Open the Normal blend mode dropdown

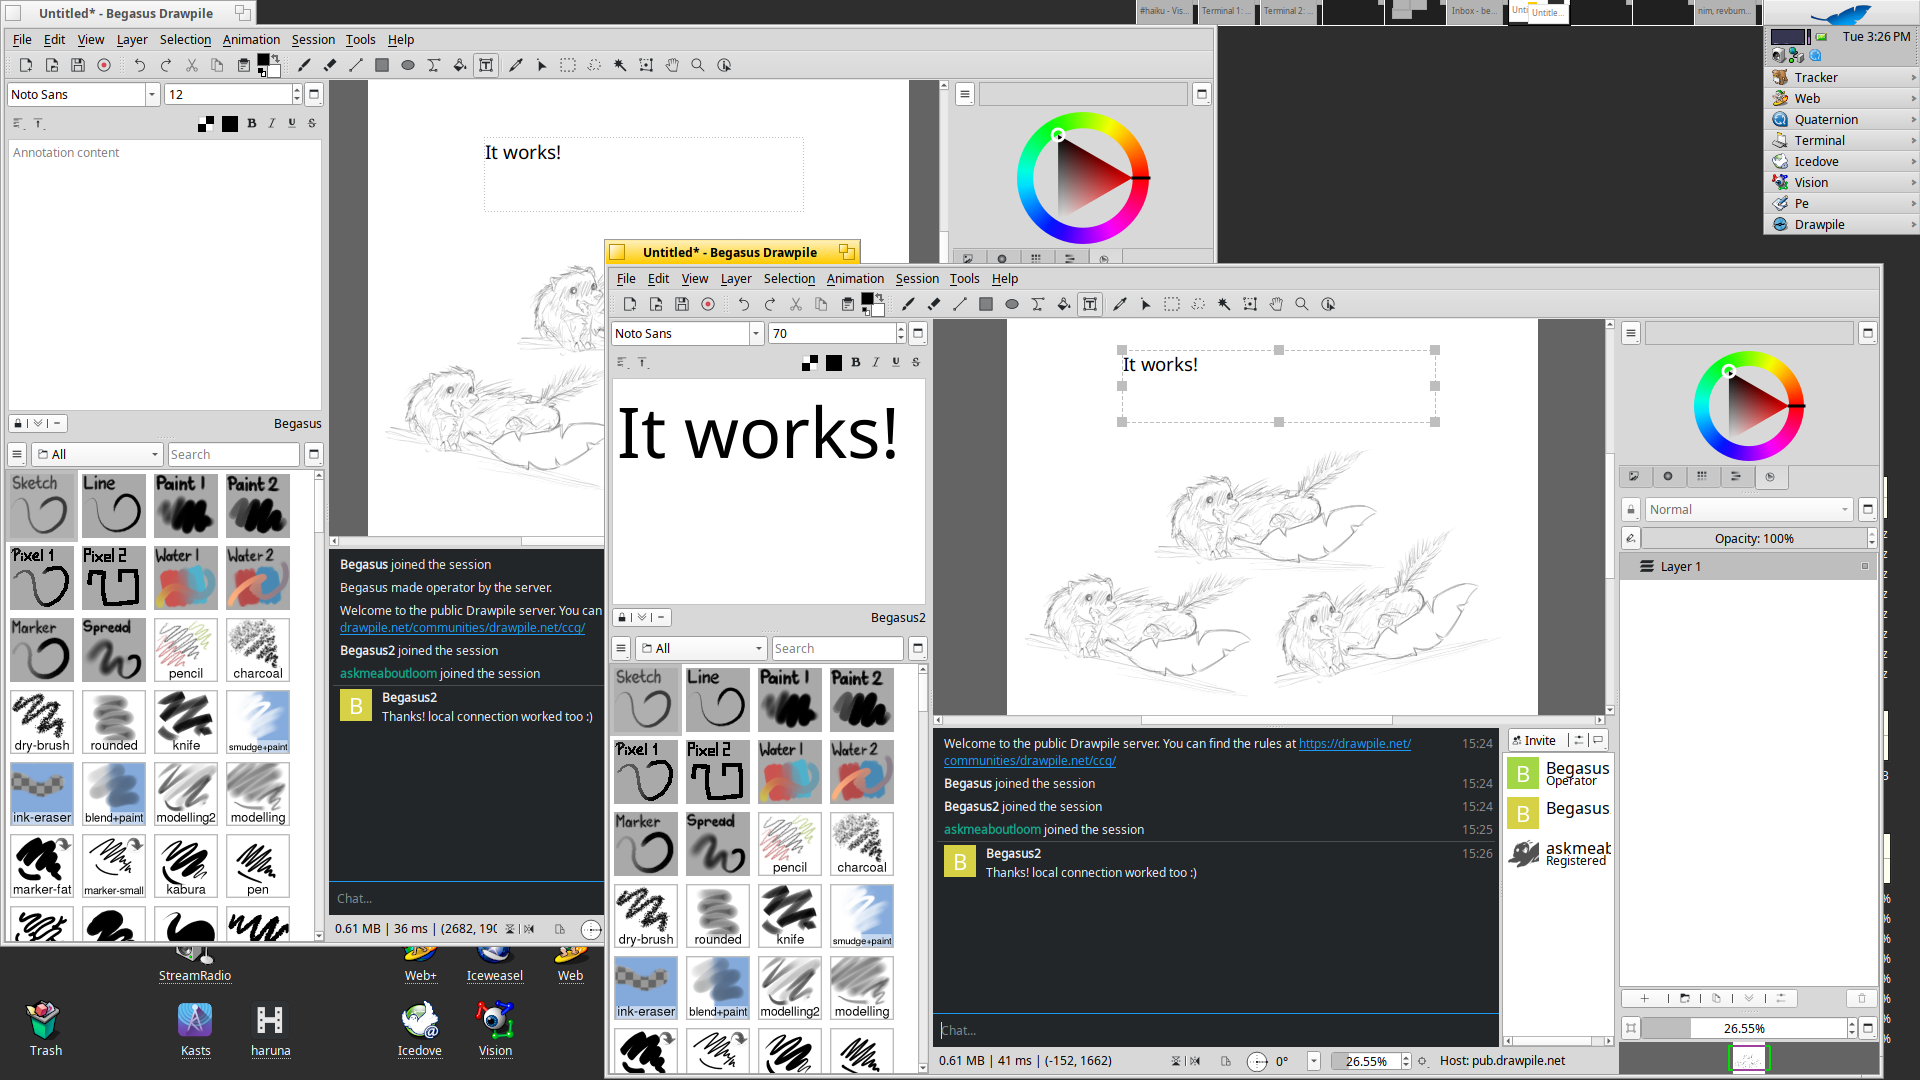click(1749, 510)
